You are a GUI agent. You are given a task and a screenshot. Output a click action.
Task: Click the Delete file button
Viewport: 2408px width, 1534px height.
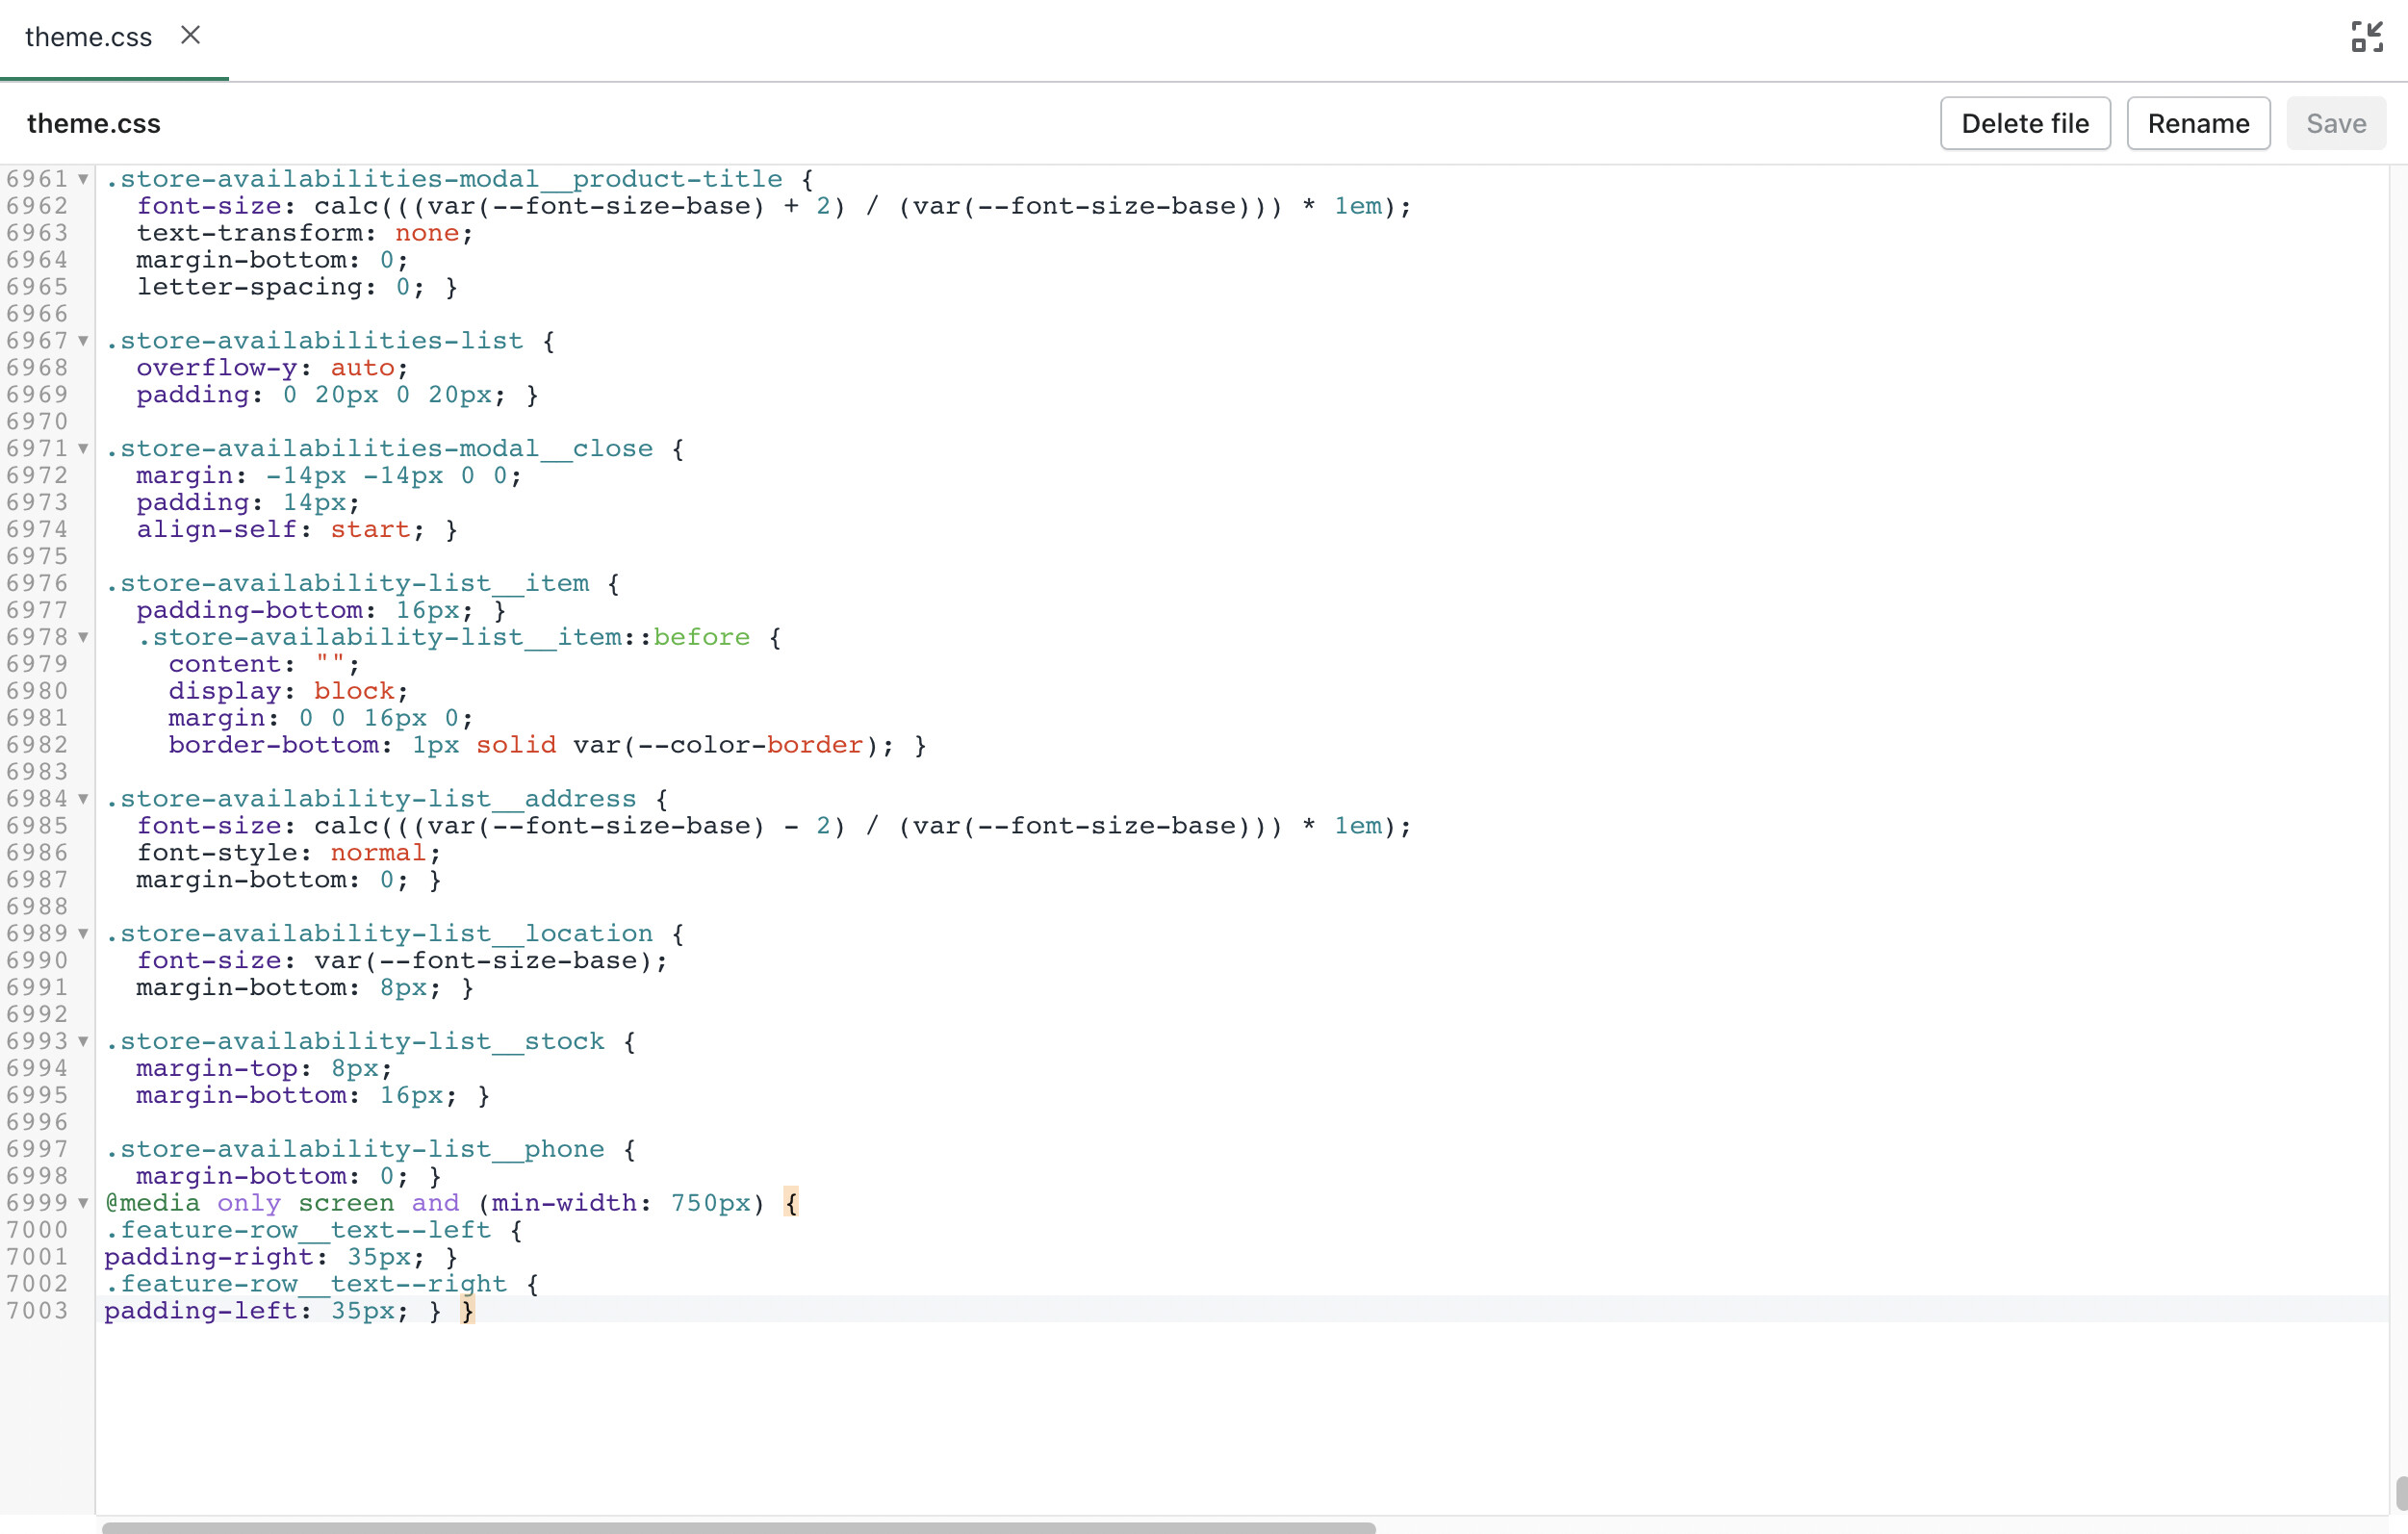pos(2024,123)
